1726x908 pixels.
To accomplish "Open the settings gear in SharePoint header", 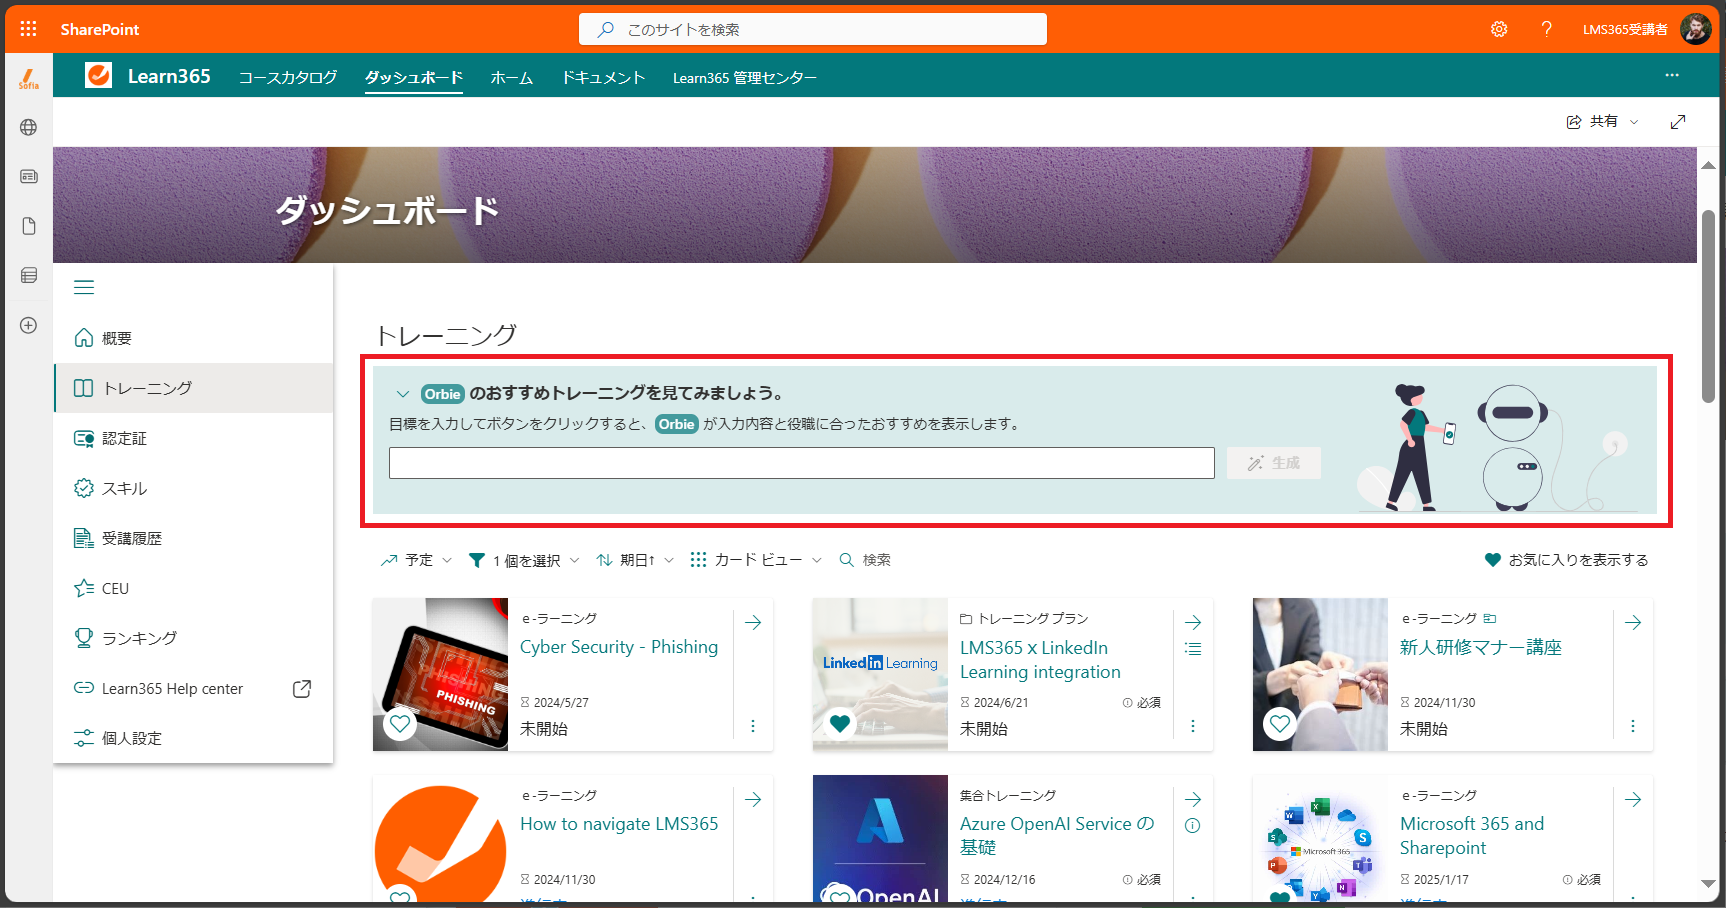I will (x=1499, y=29).
